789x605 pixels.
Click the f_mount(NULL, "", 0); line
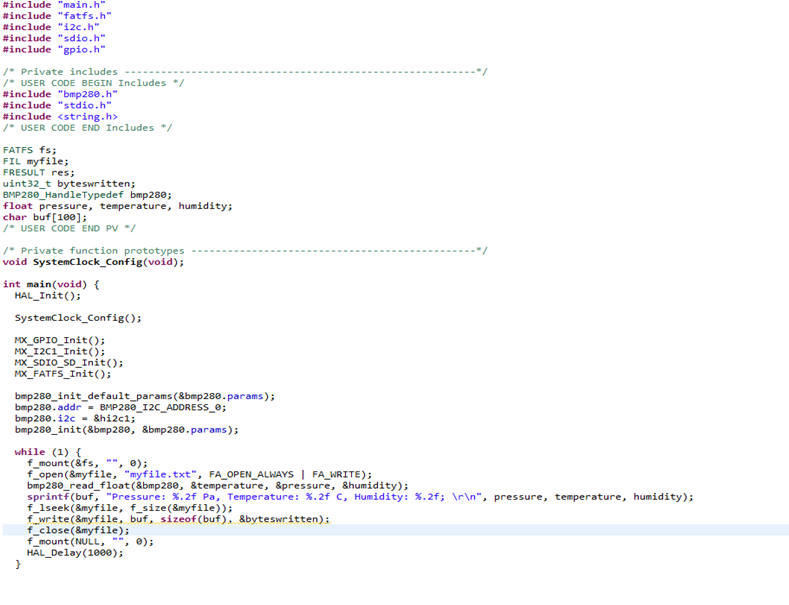point(91,542)
